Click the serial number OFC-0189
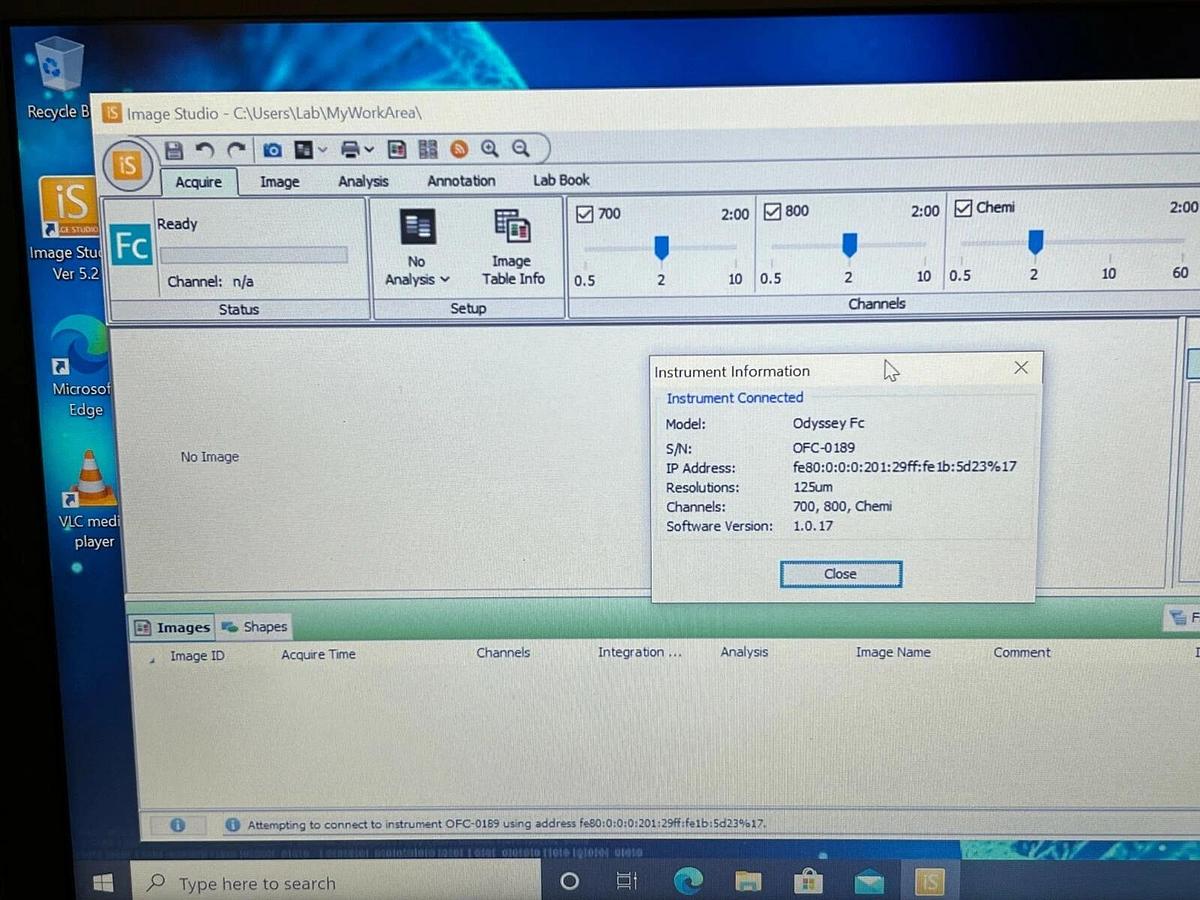This screenshot has width=1200, height=900. pyautogui.click(x=824, y=448)
